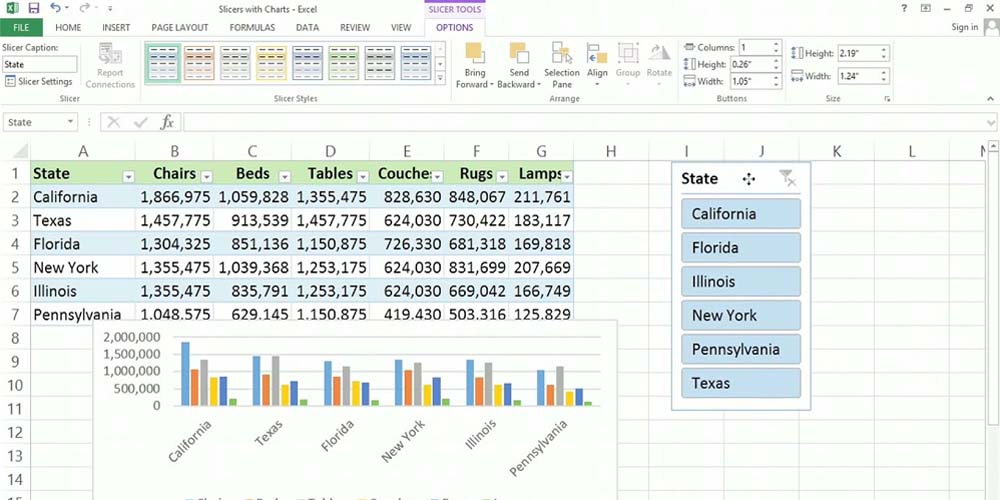Toggle New York in State slicer

pos(741,315)
